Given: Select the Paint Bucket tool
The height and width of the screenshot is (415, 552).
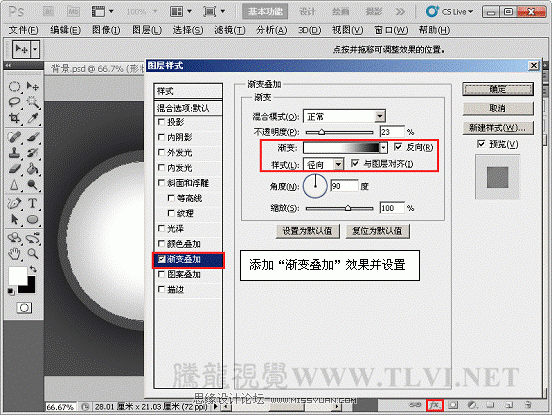Looking at the screenshot, I should pos(33,169).
